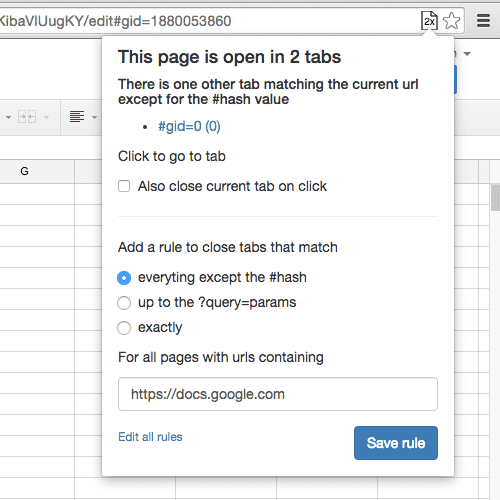Select the everything except the #hash option

pos(124,278)
